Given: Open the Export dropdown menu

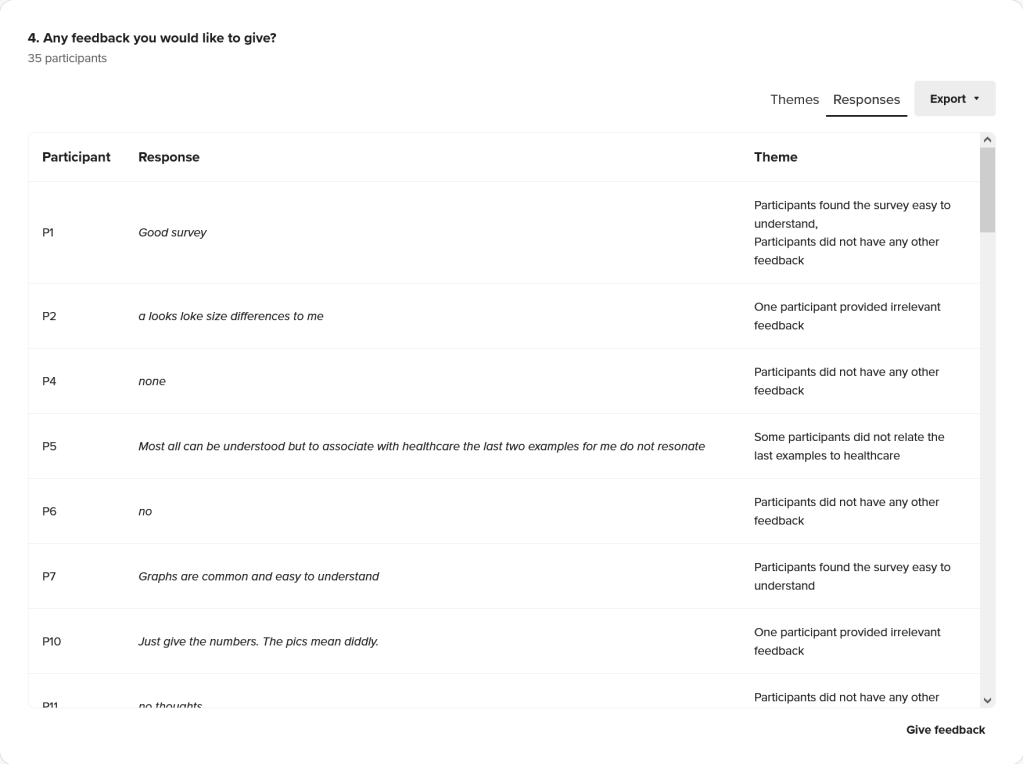Looking at the screenshot, I should pos(954,99).
